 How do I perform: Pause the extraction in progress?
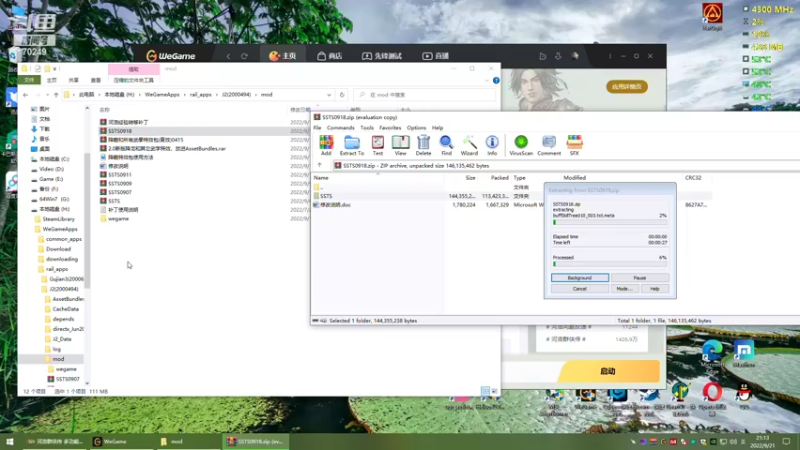click(x=640, y=278)
